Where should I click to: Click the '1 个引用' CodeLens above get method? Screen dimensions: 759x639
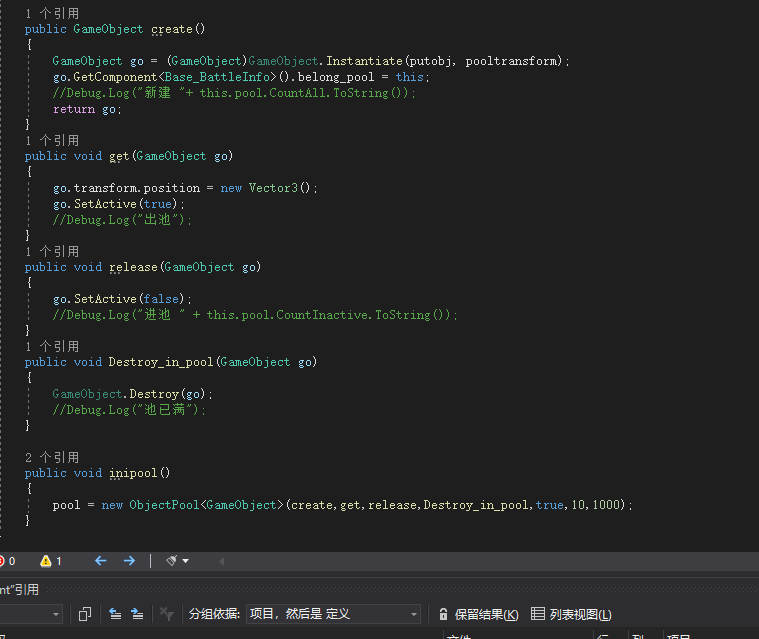coord(52,141)
